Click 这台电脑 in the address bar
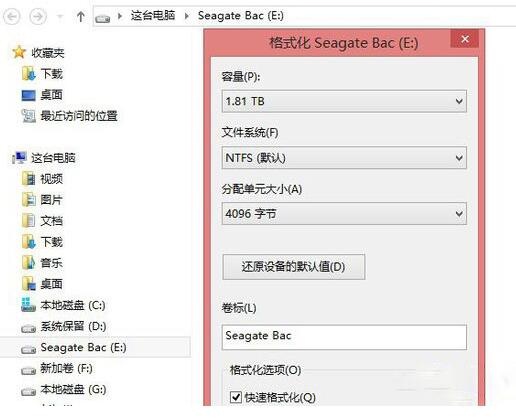Image resolution: width=516 pixels, height=418 pixels. (153, 15)
